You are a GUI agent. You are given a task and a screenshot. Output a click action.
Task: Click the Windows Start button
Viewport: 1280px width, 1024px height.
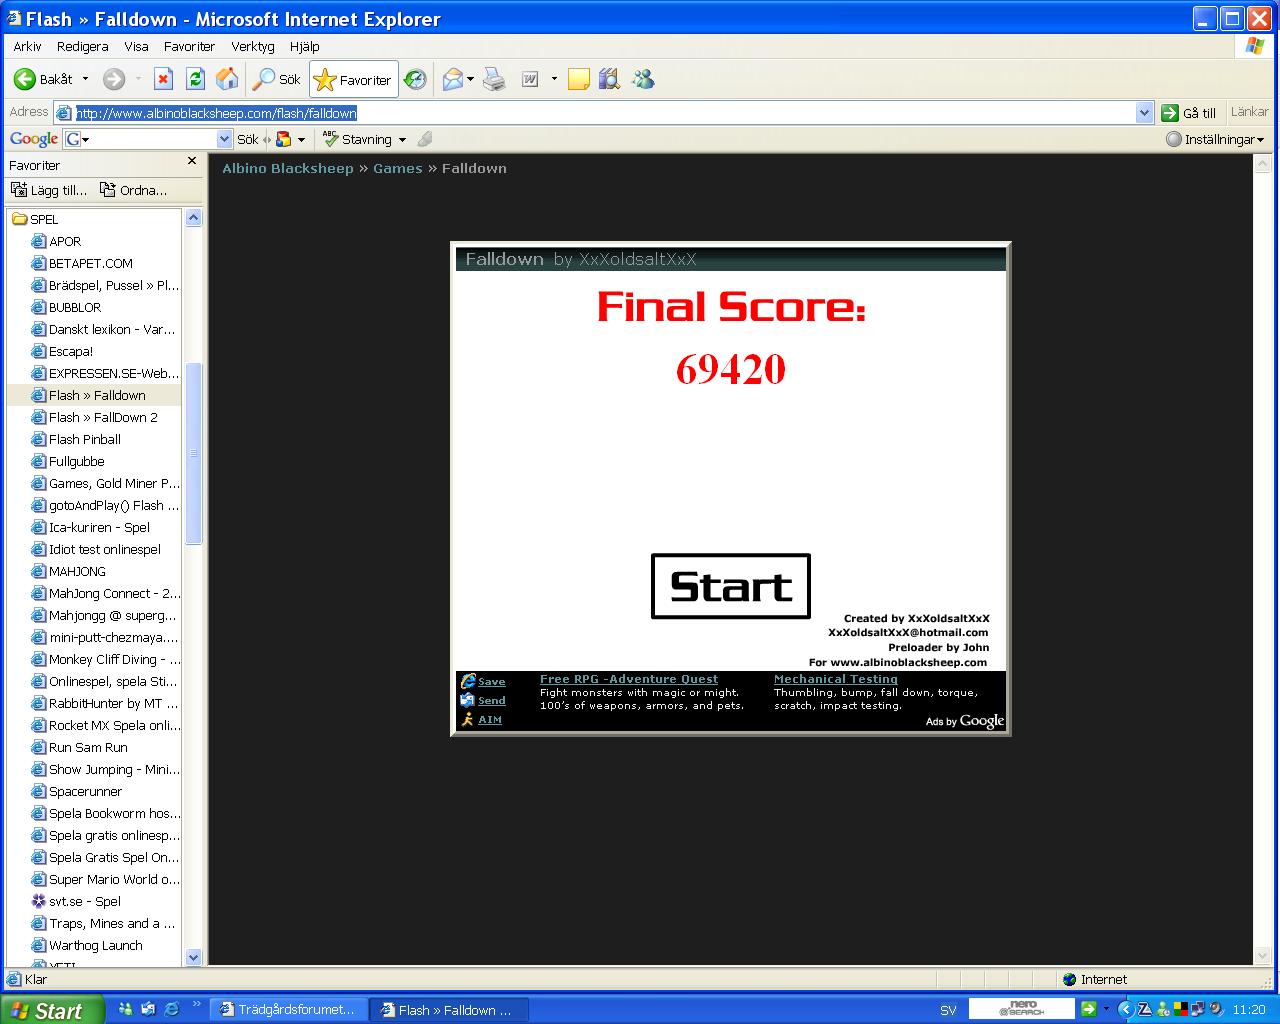(50, 1010)
